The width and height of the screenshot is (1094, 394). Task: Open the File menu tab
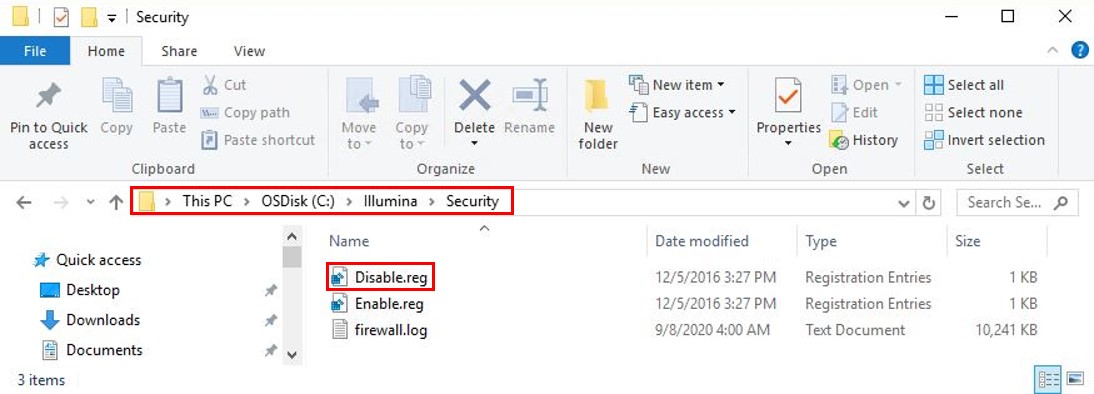point(35,51)
